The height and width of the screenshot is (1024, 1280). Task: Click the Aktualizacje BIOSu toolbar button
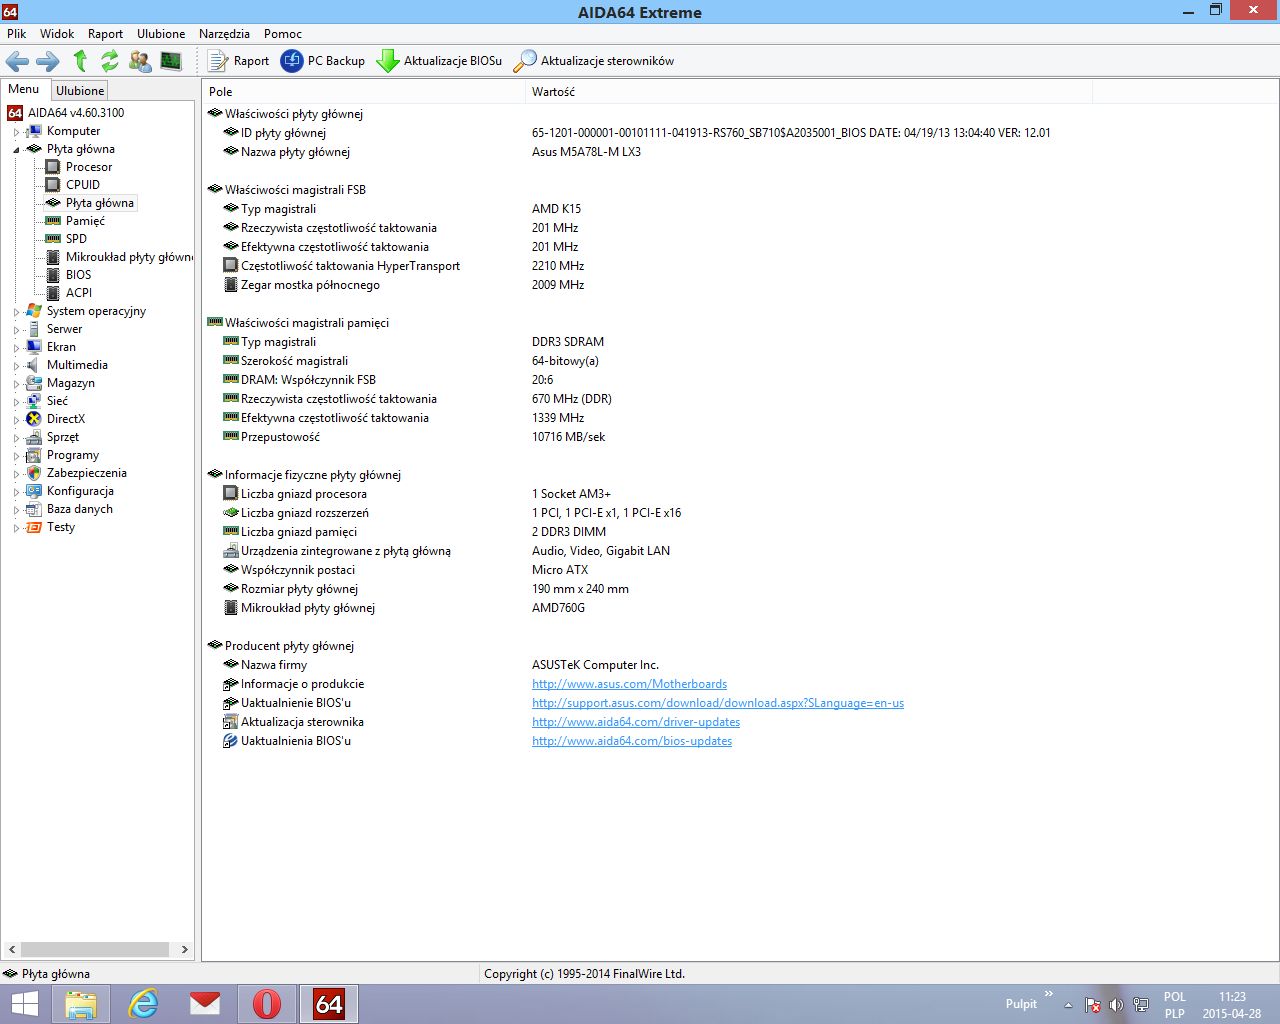(x=440, y=61)
